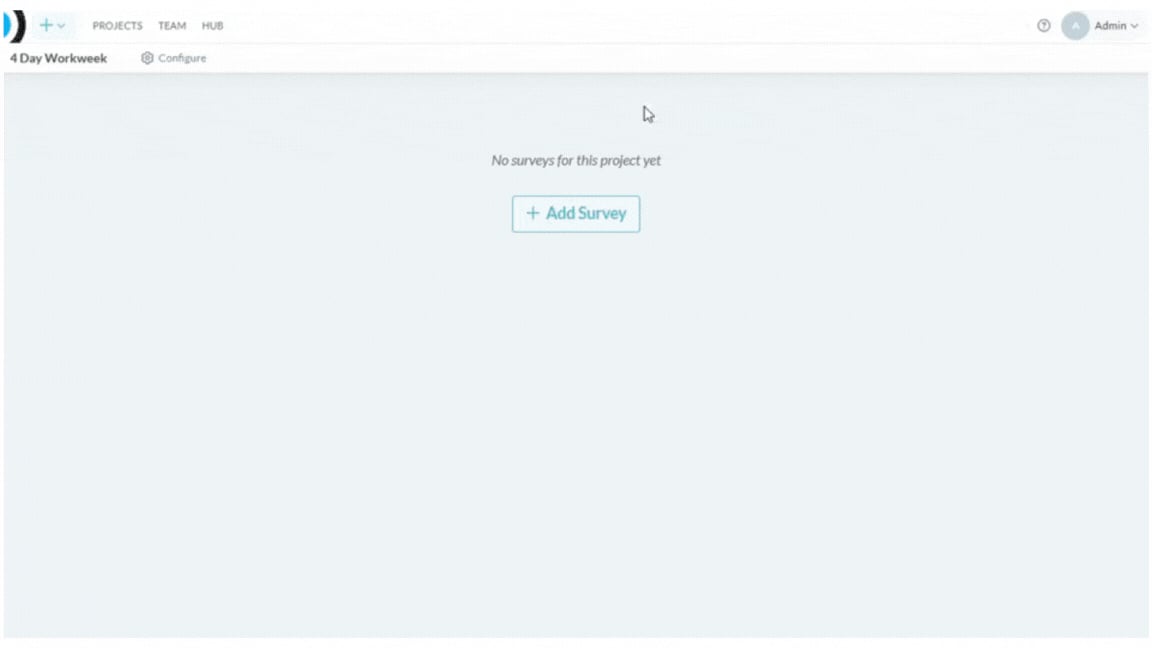Go to the TEAM menu
1152x648 pixels.
pyautogui.click(x=172, y=26)
